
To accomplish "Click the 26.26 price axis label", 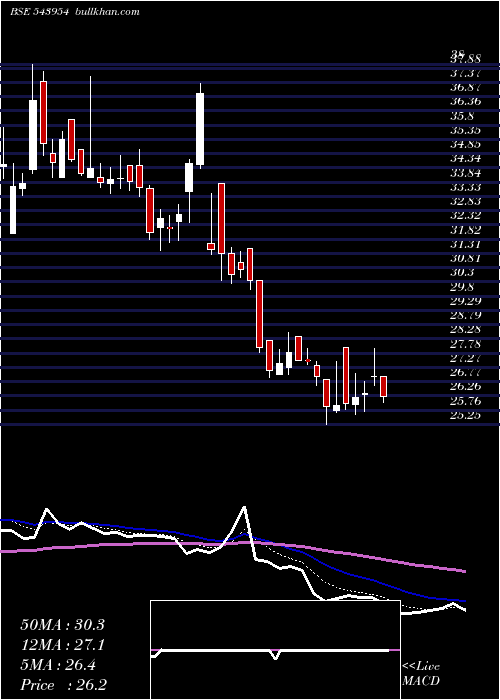I will (465, 387).
